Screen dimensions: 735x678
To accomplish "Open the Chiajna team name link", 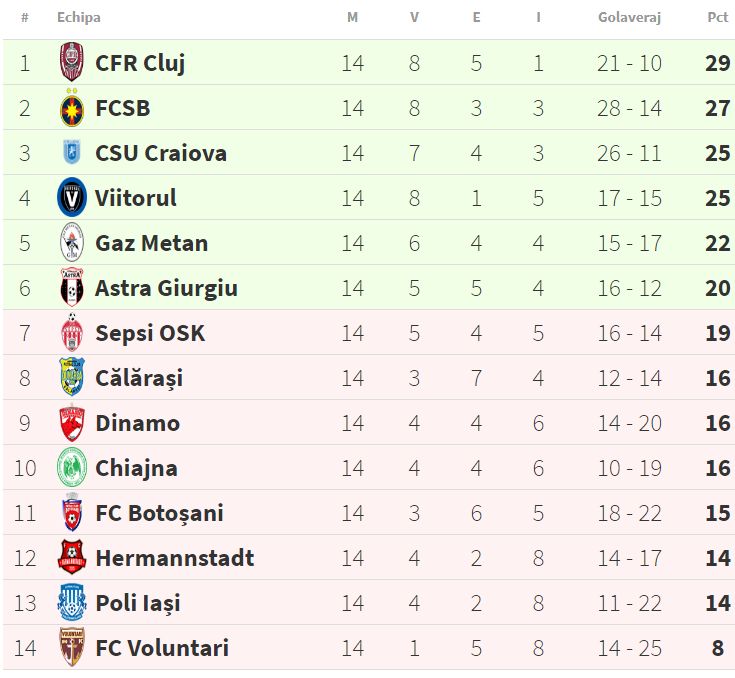I will [136, 468].
